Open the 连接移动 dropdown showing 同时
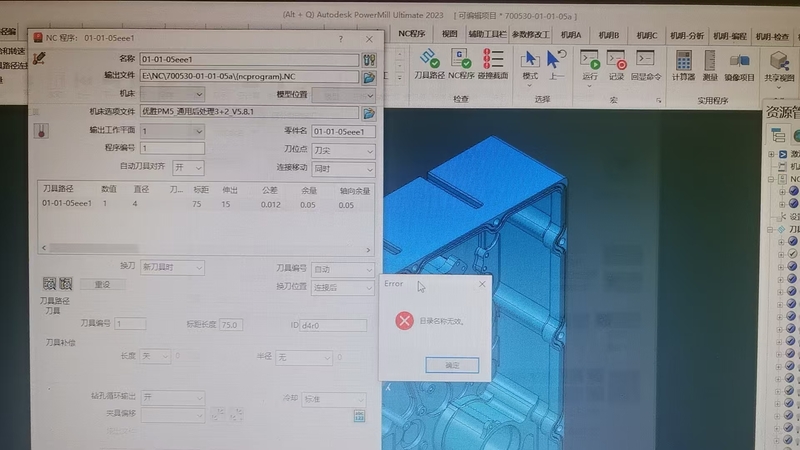This screenshot has height=450, width=800. tap(343, 169)
